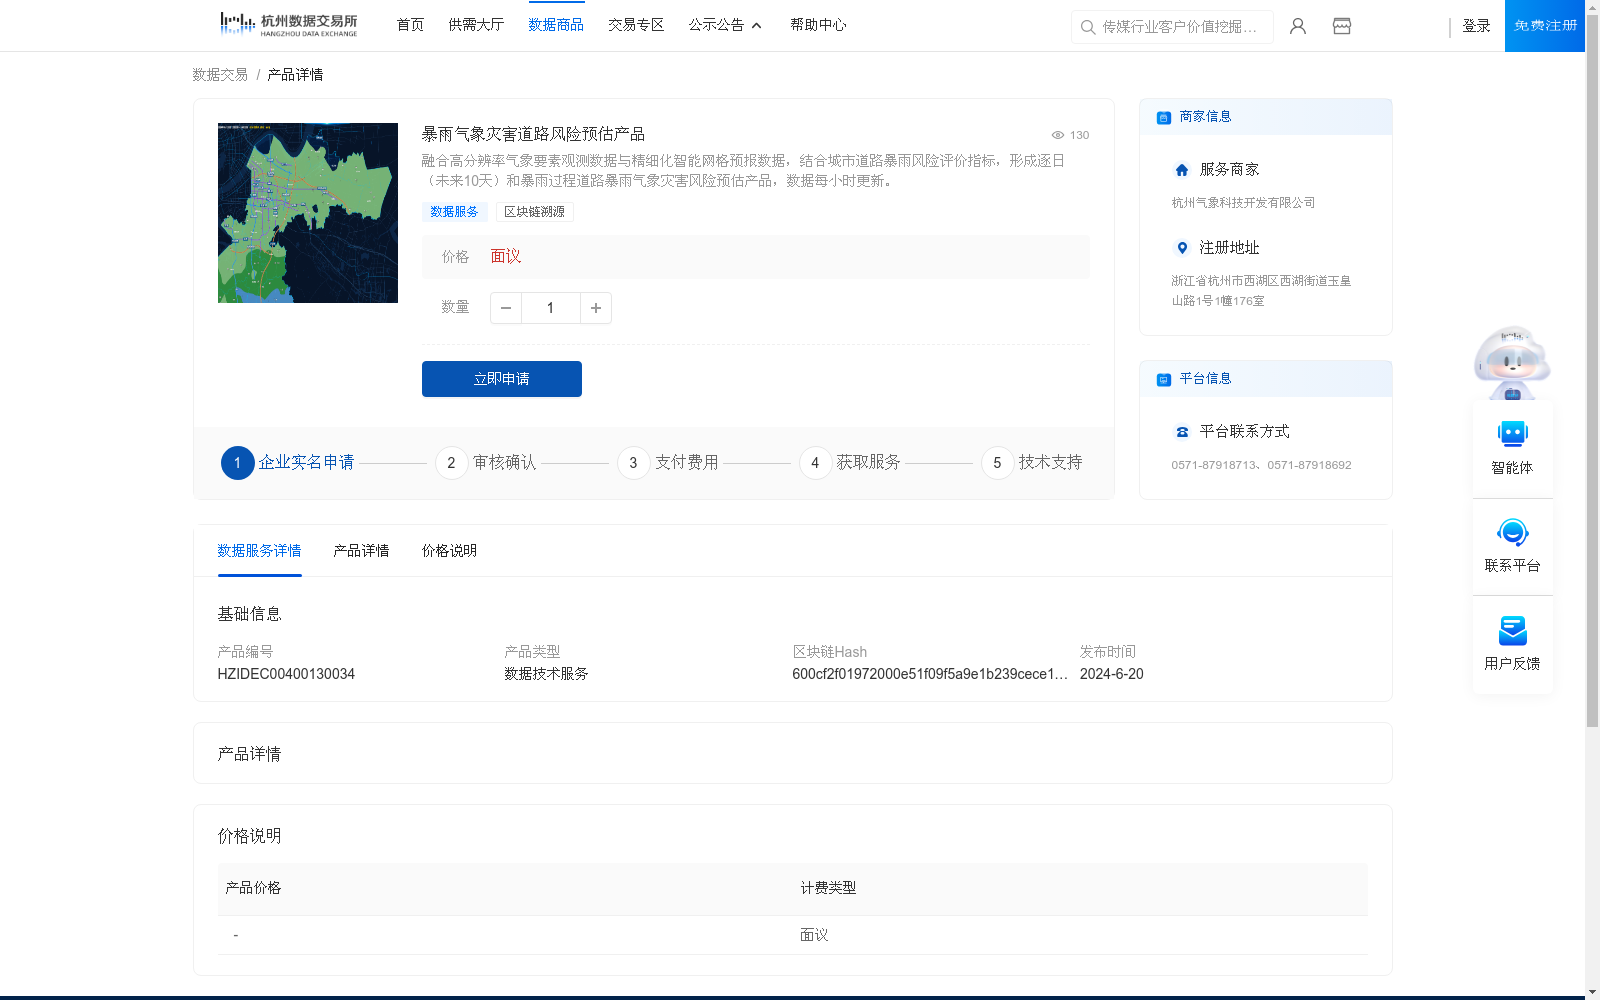1600x1000 pixels.
Task: Click the 平台联系方式 telephone icon
Action: [1182, 432]
